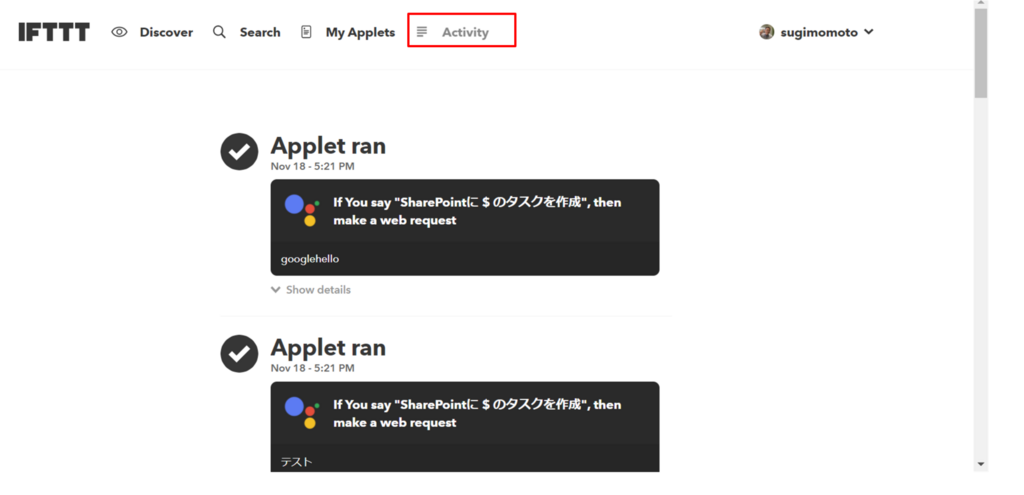Screen dimensions: 1024x495
Task: Click the Search magnifier icon
Action: (219, 32)
